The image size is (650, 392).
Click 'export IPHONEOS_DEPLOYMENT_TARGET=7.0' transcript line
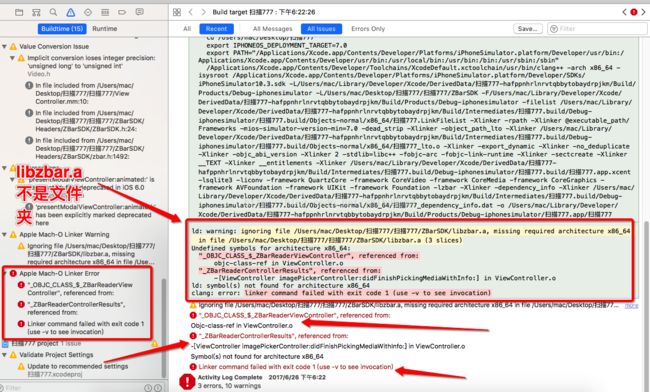(276, 45)
